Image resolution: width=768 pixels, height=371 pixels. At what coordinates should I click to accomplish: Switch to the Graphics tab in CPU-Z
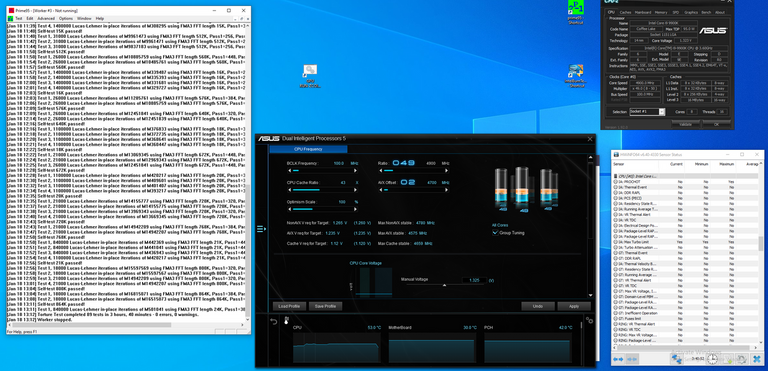click(691, 12)
